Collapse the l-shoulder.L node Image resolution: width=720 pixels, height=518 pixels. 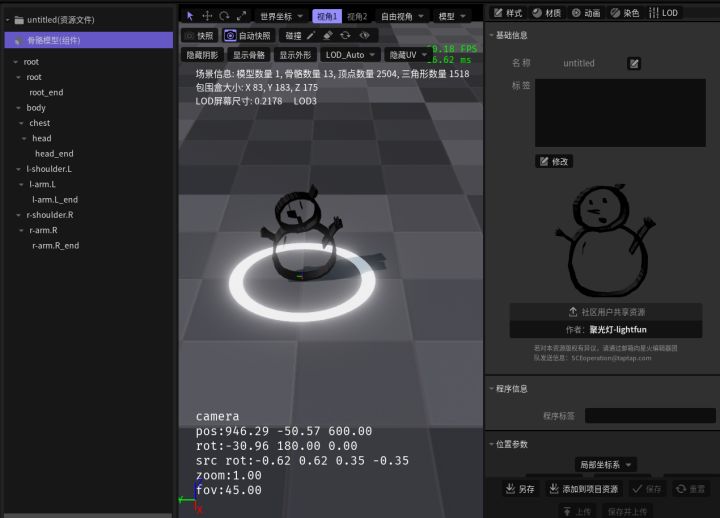click(x=18, y=169)
